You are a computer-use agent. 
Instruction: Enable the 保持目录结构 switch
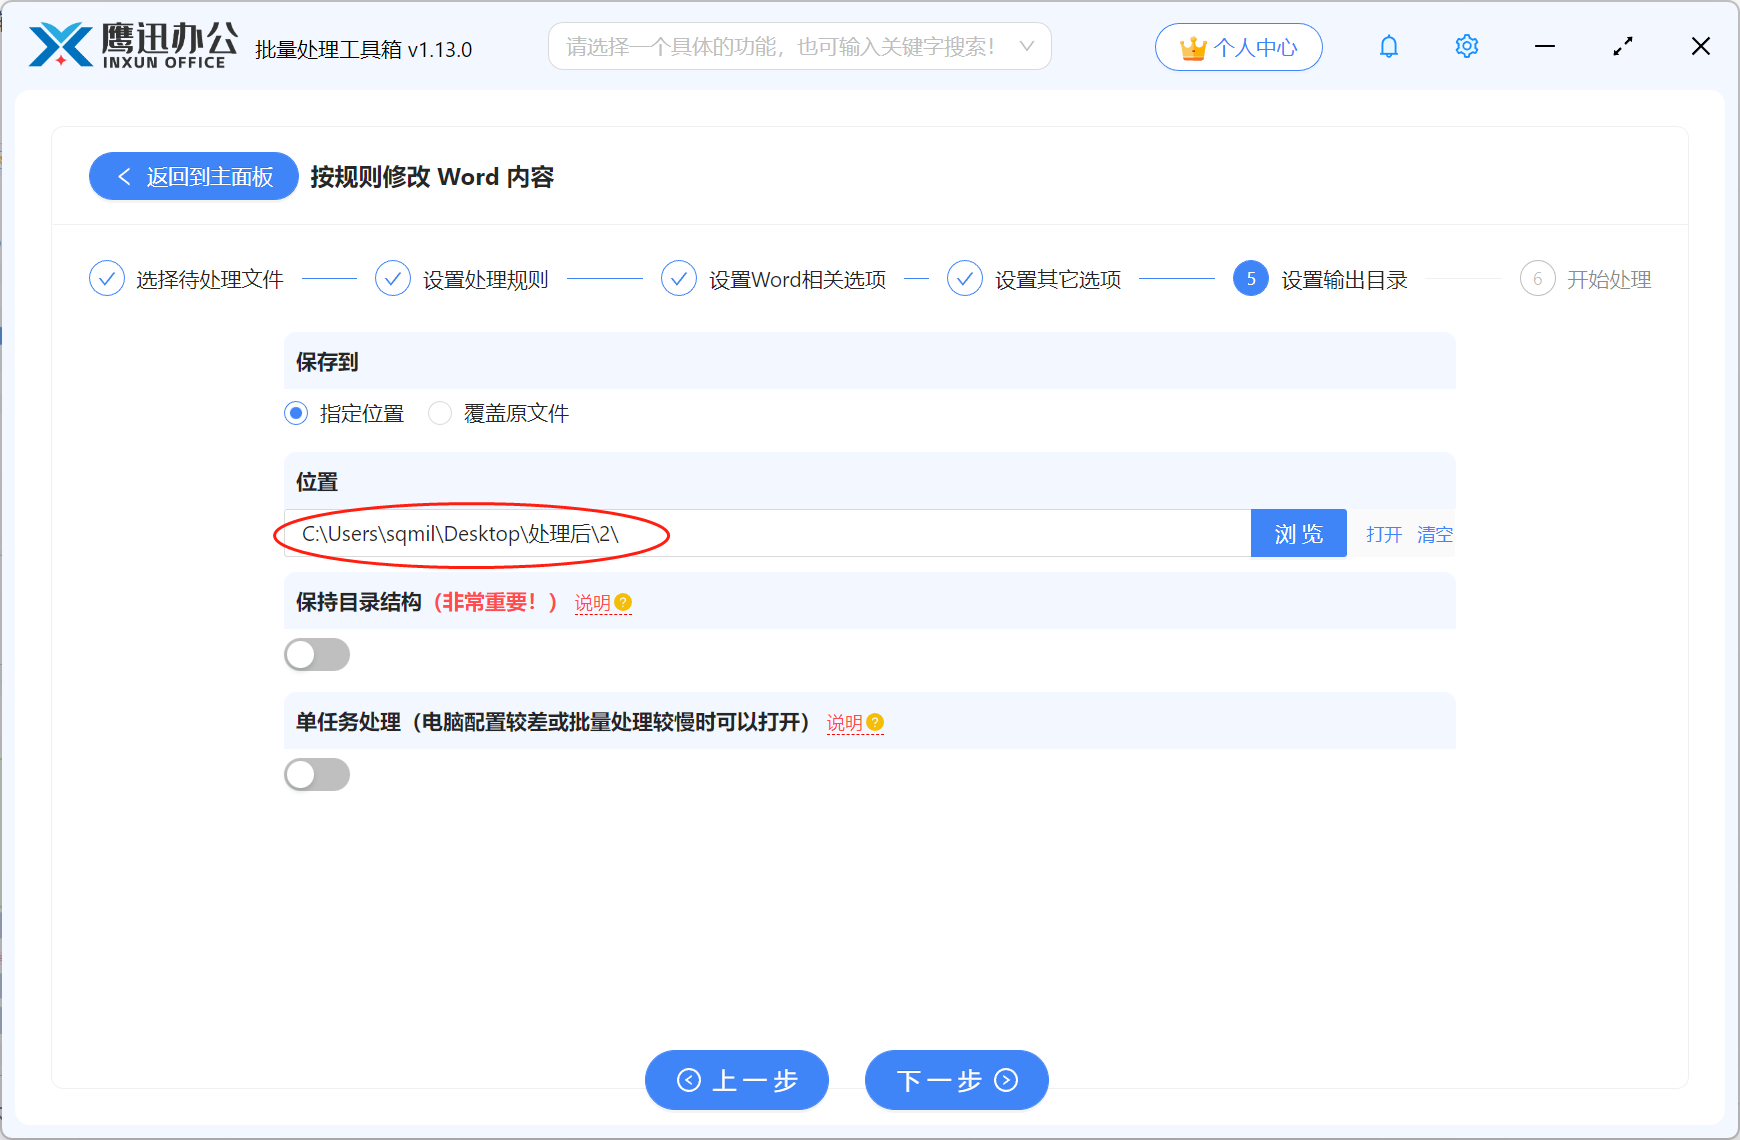tap(317, 654)
